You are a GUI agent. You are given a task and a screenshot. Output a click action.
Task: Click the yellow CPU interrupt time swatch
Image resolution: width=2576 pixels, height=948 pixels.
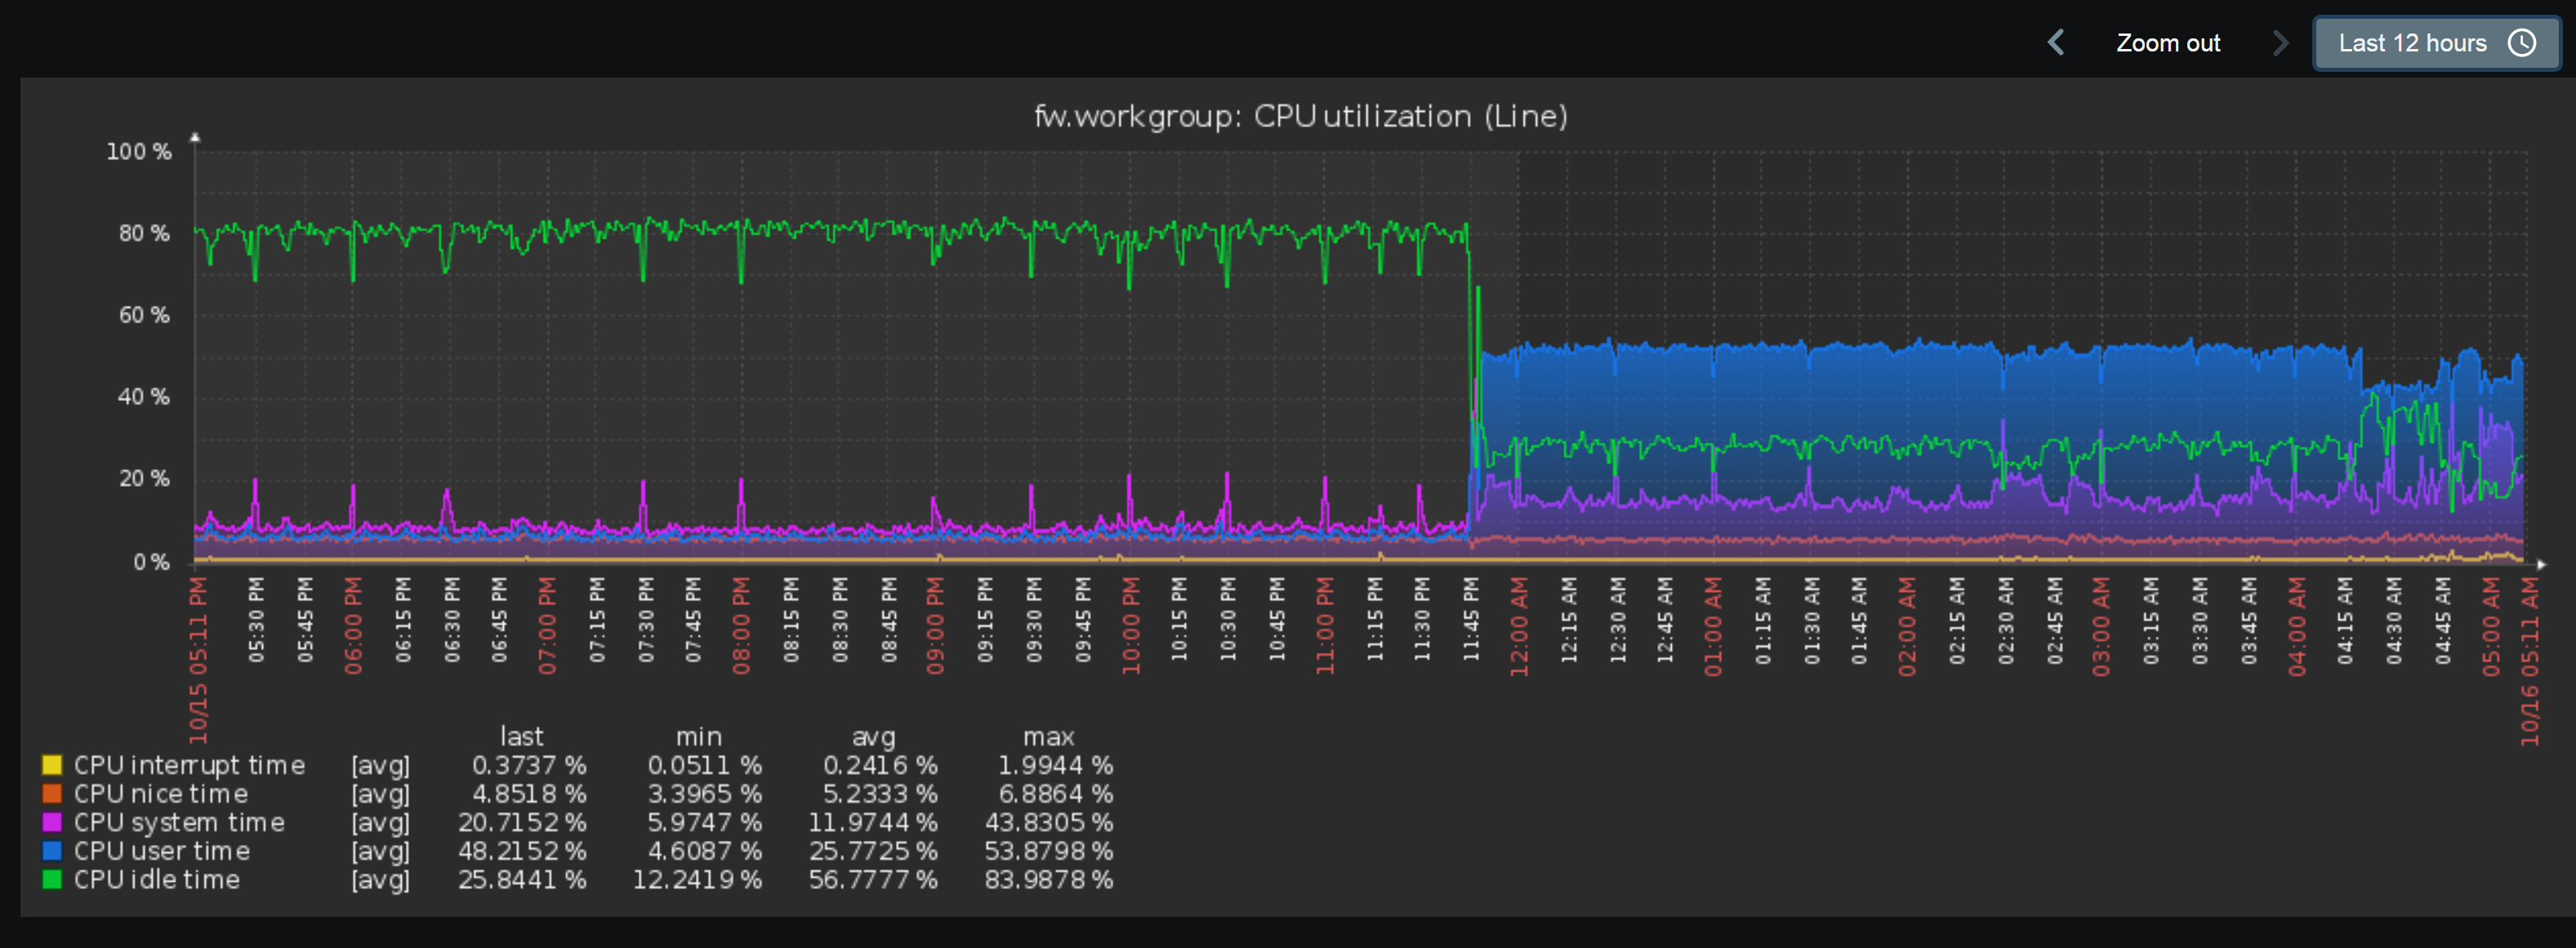tap(52, 765)
